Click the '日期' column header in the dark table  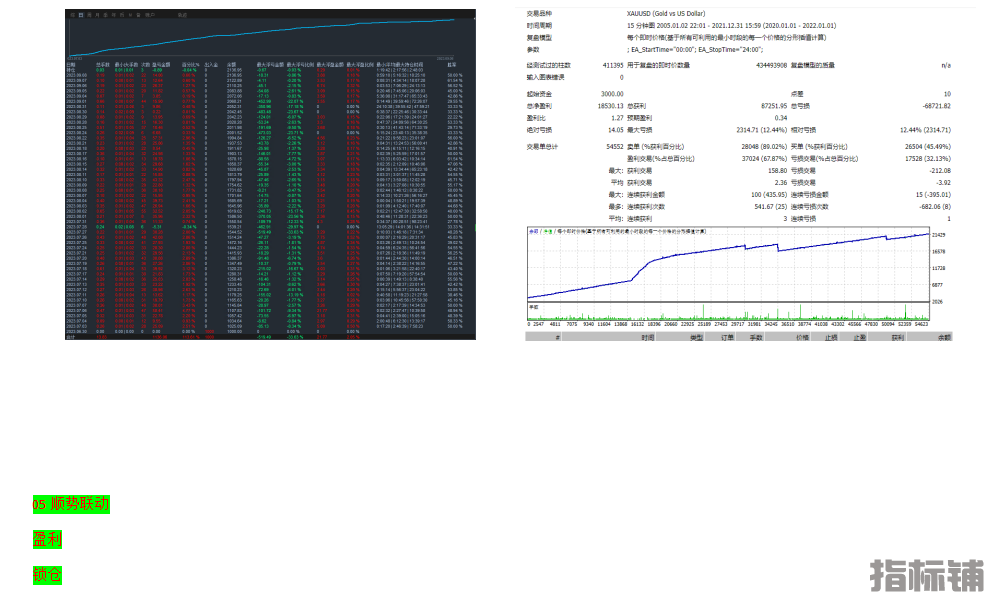click(71, 65)
